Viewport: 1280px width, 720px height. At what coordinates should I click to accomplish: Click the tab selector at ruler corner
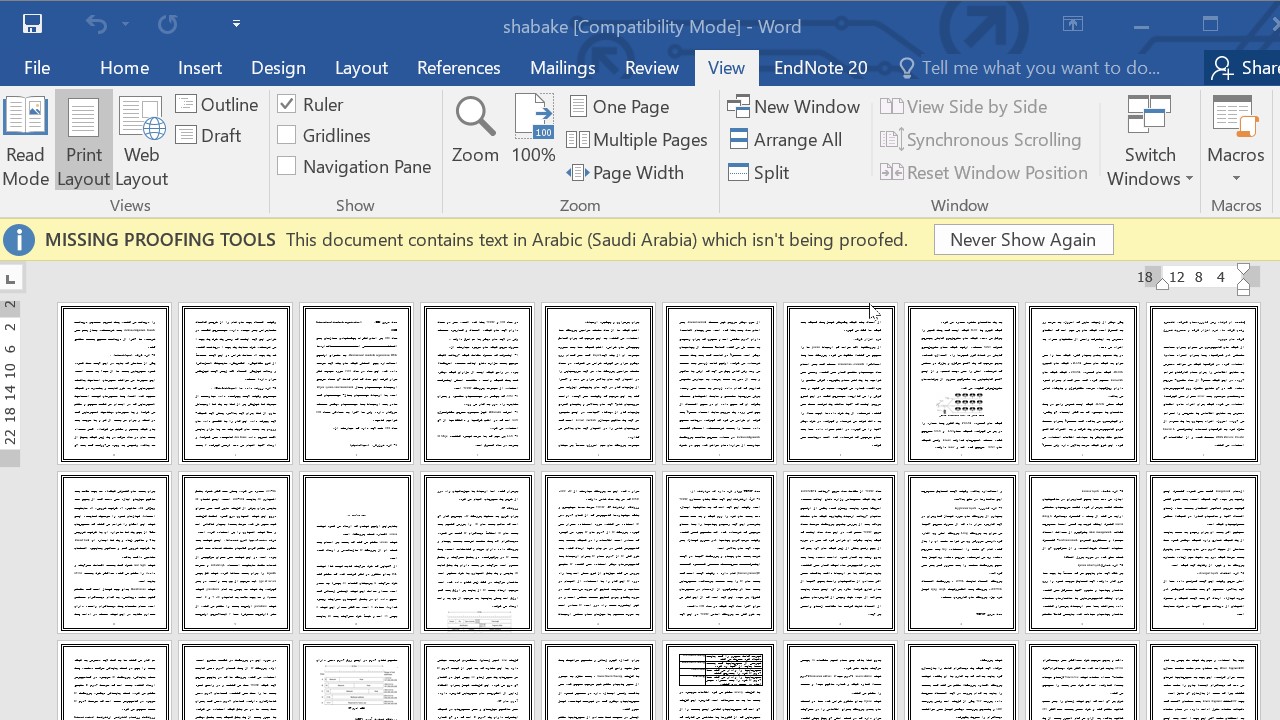coord(10,279)
